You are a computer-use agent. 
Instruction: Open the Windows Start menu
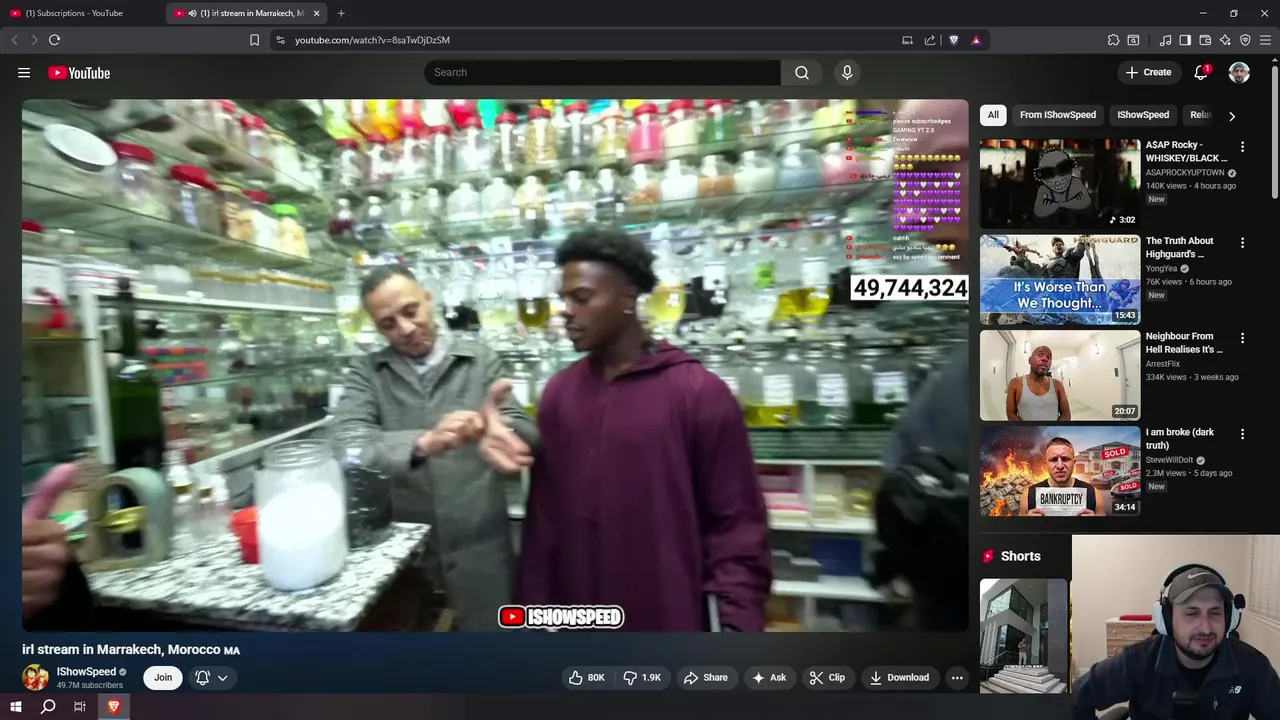(16, 707)
